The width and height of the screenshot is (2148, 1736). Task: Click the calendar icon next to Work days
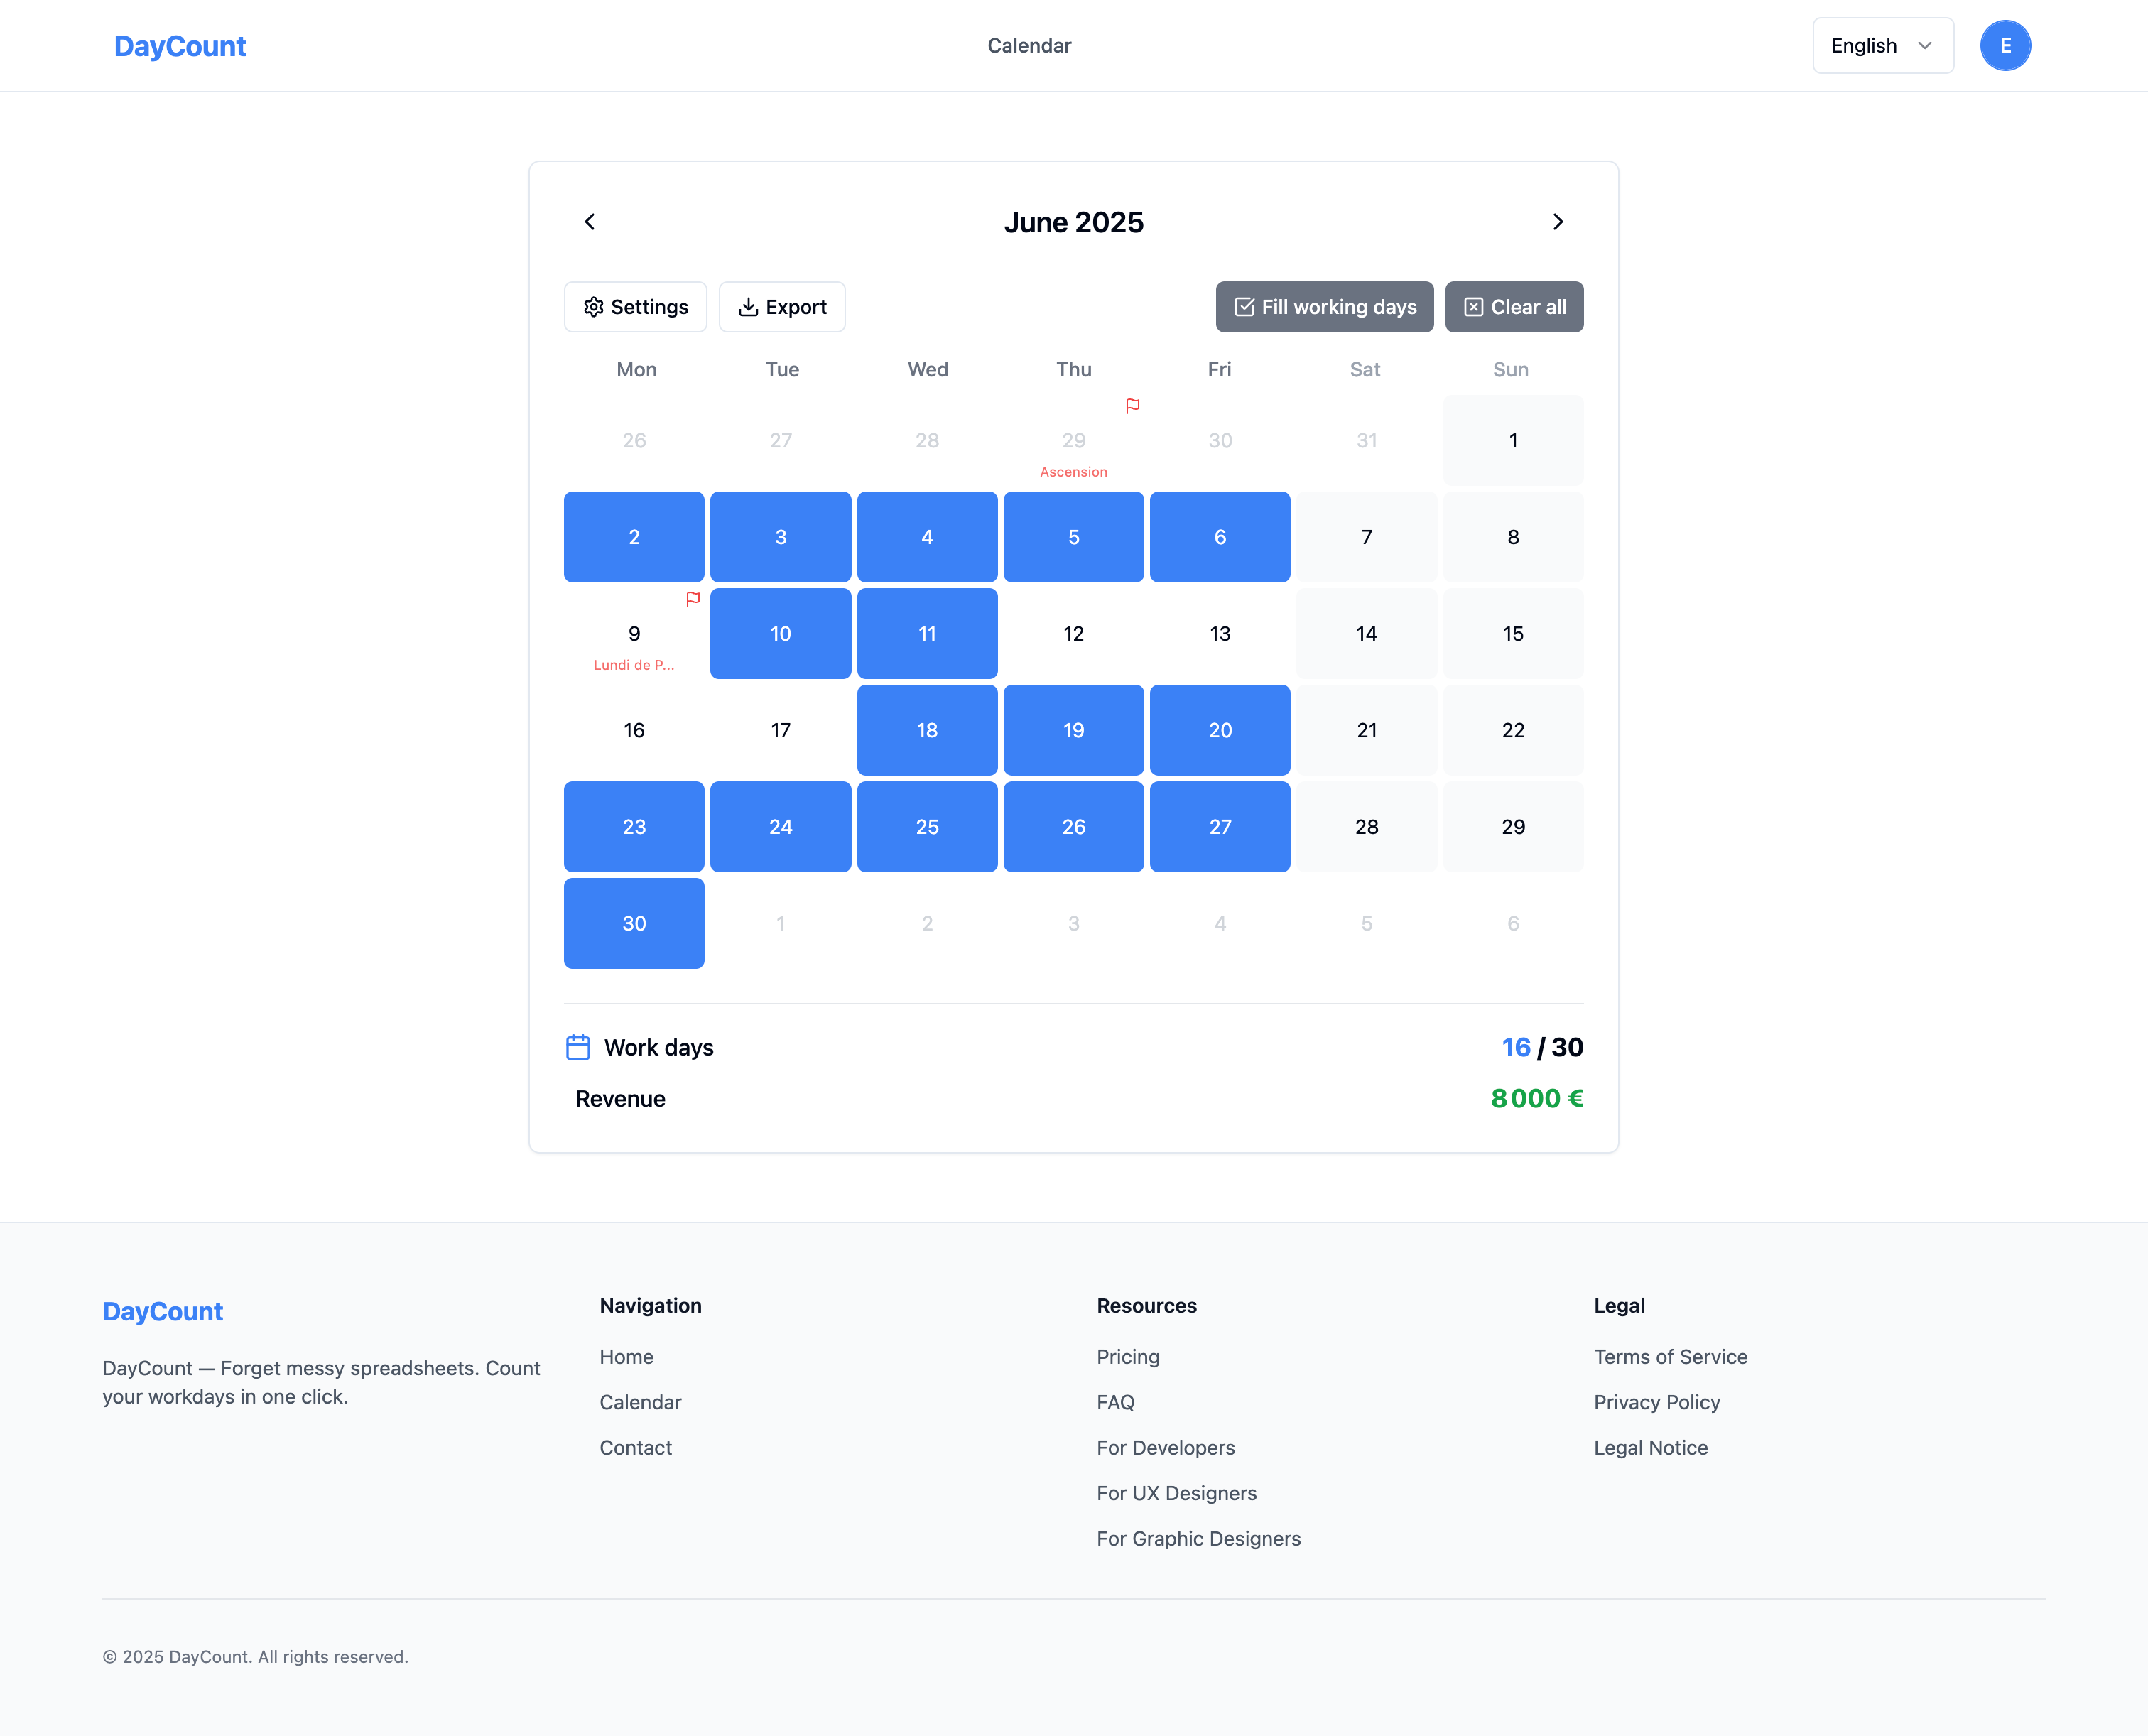click(578, 1046)
